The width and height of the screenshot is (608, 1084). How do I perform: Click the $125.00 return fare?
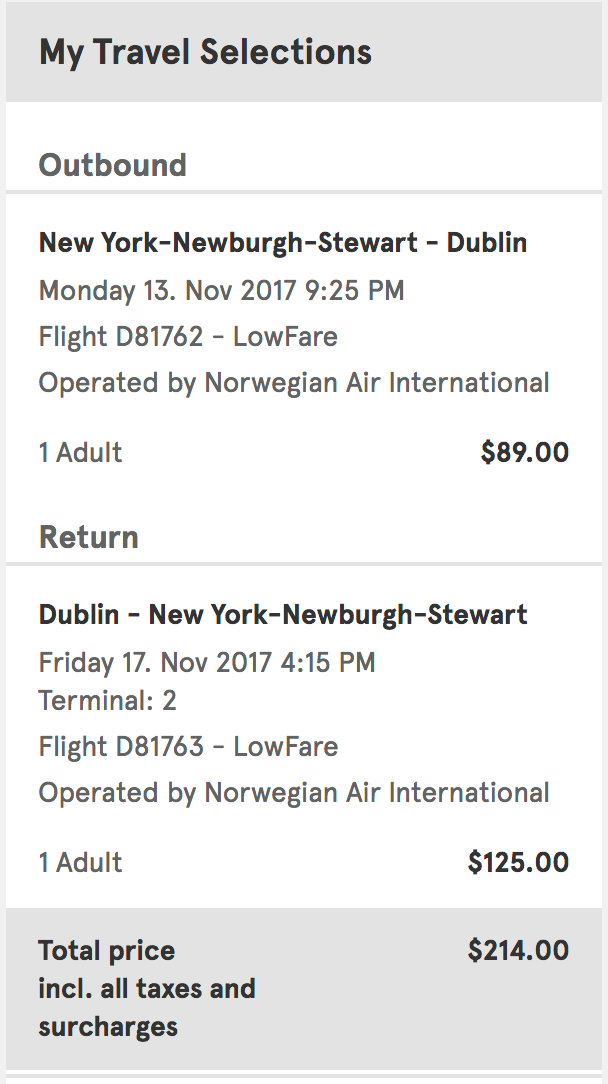point(518,863)
